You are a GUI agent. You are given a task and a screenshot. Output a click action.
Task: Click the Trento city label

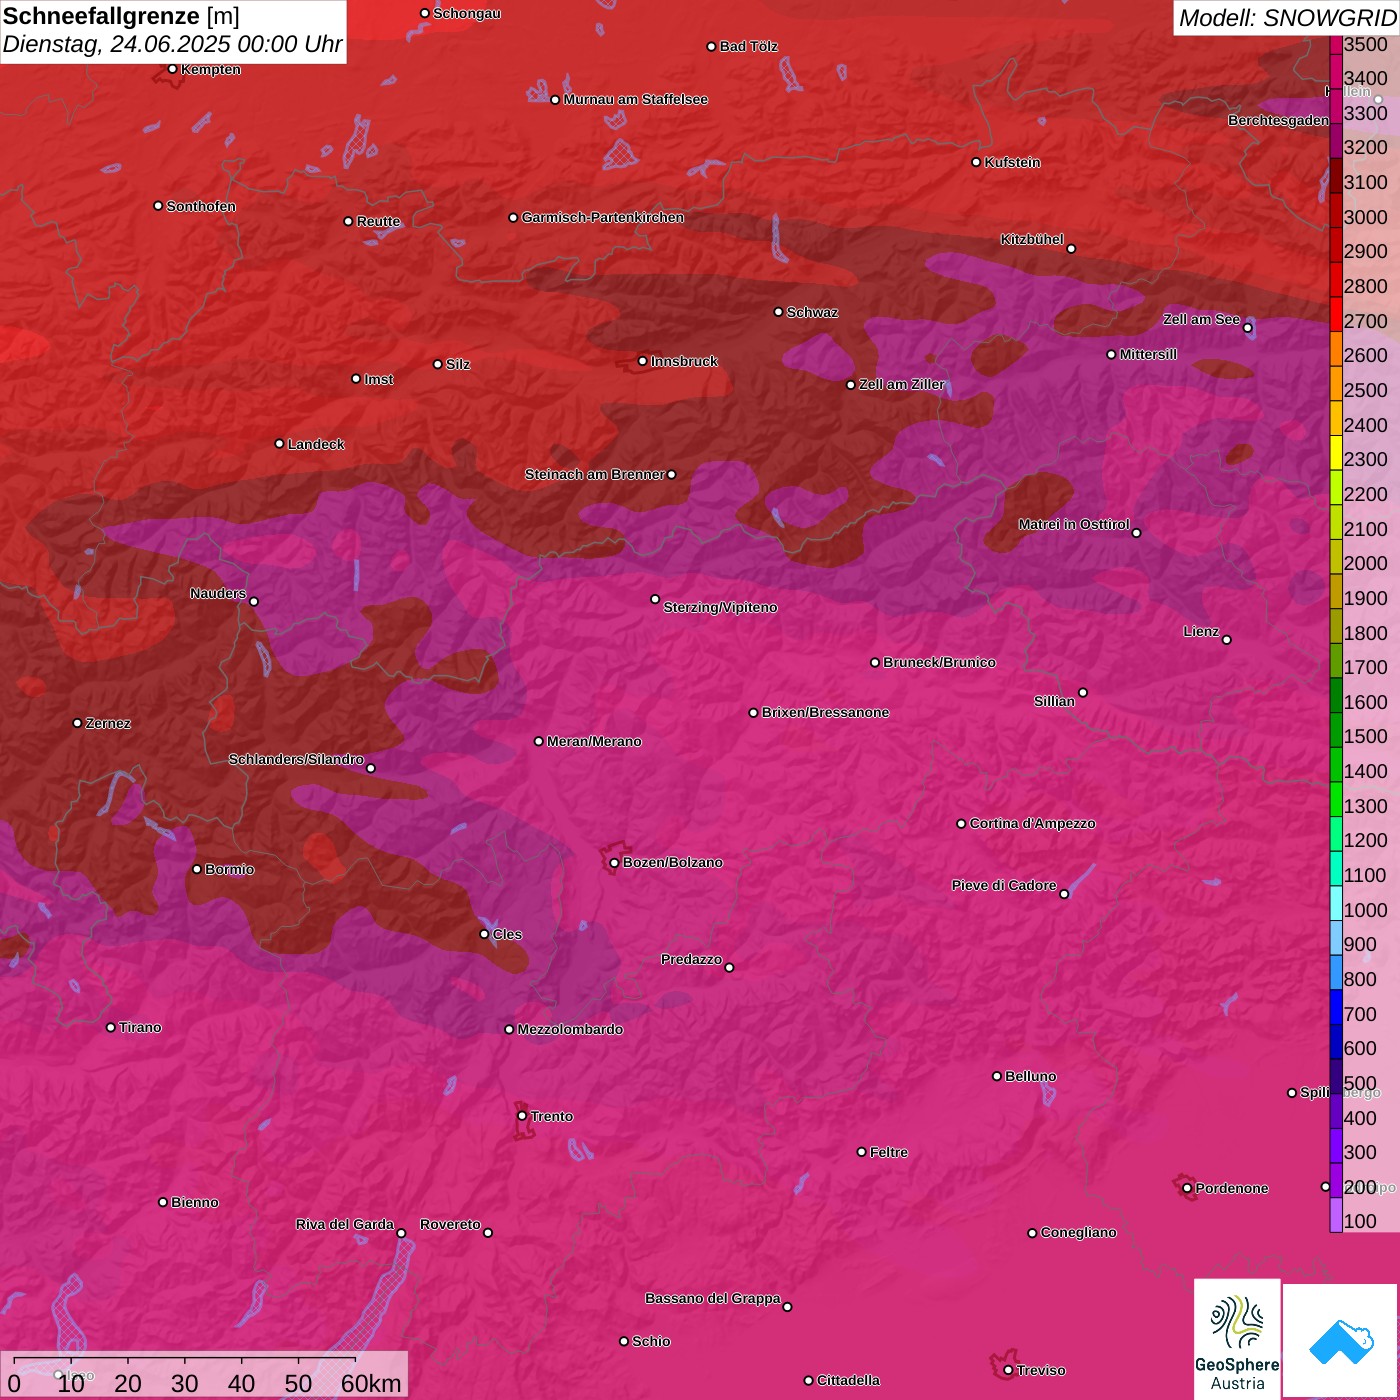[552, 1116]
